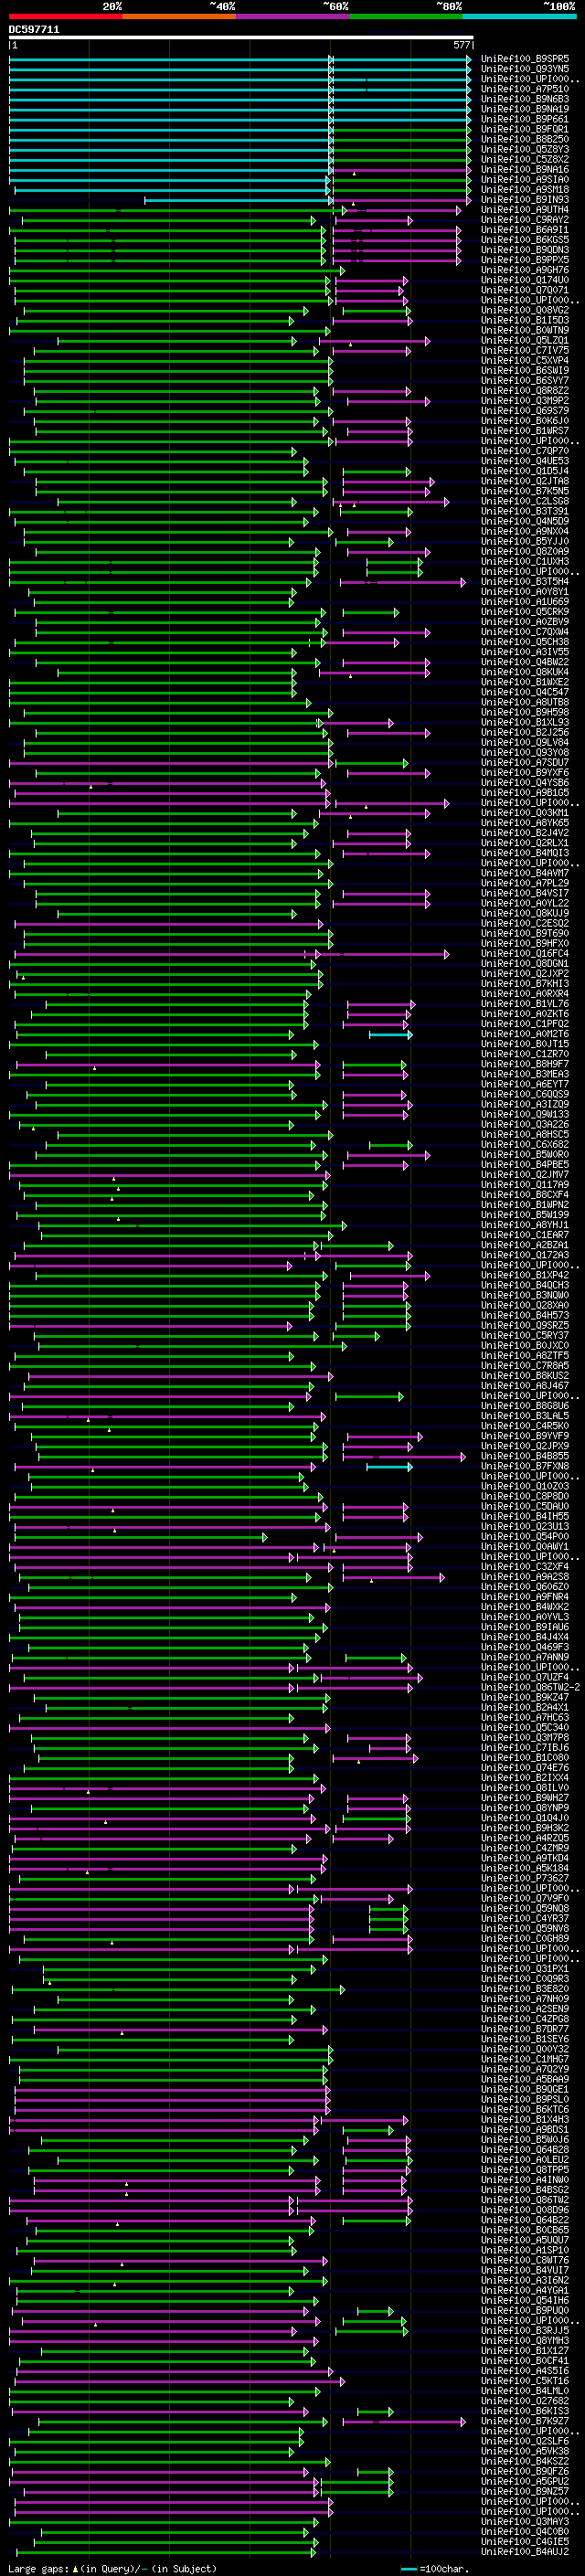Click hit label UniRef100_B9P661

525,119
